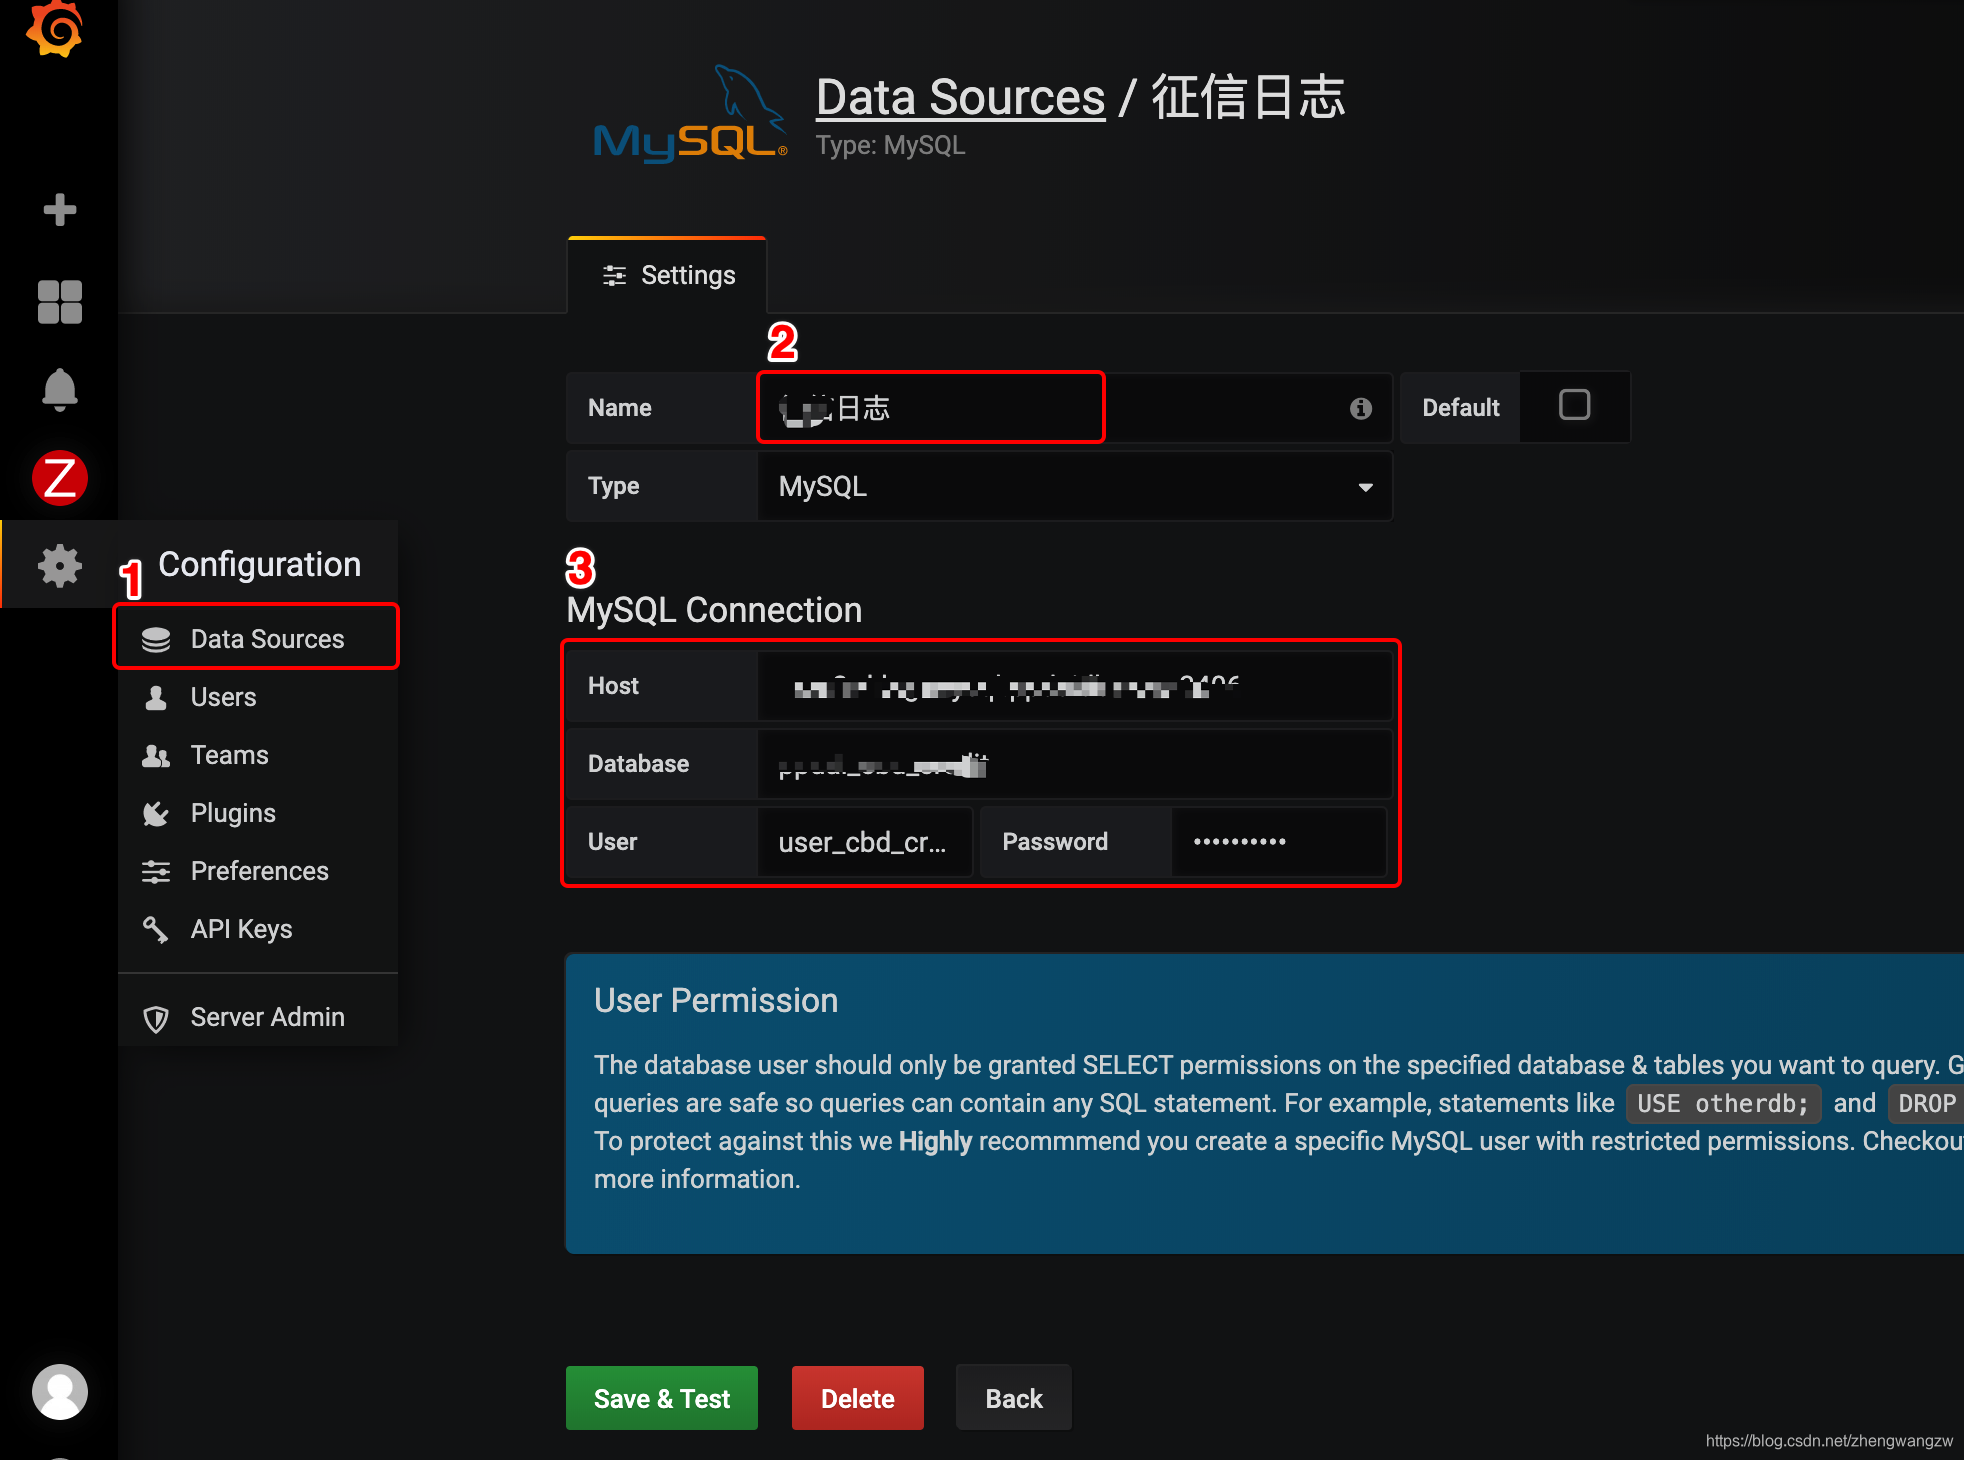Image resolution: width=1964 pixels, height=1460 pixels.
Task: Open Users in Configuration menu
Action: [x=223, y=697]
